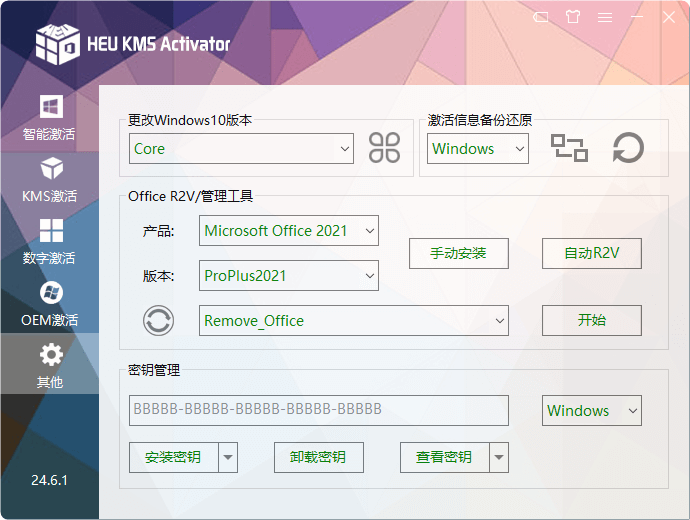Open the 智能激活 smart activation tab

[x=49, y=117]
